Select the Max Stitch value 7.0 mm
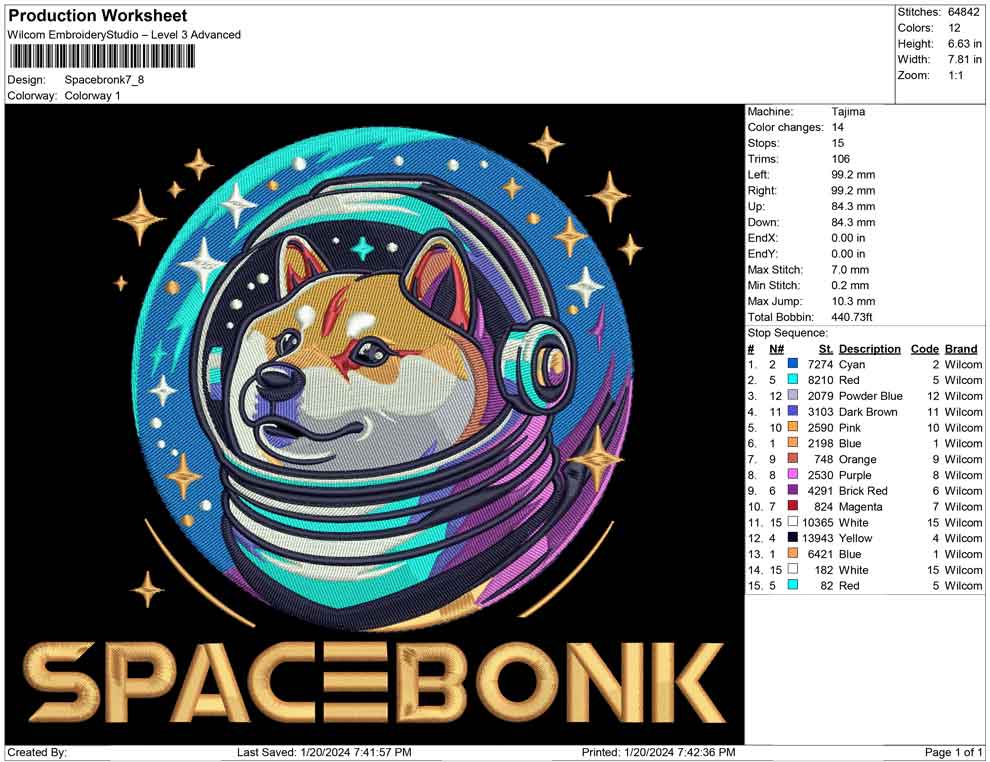This screenshot has height=762, width=990. (850, 270)
